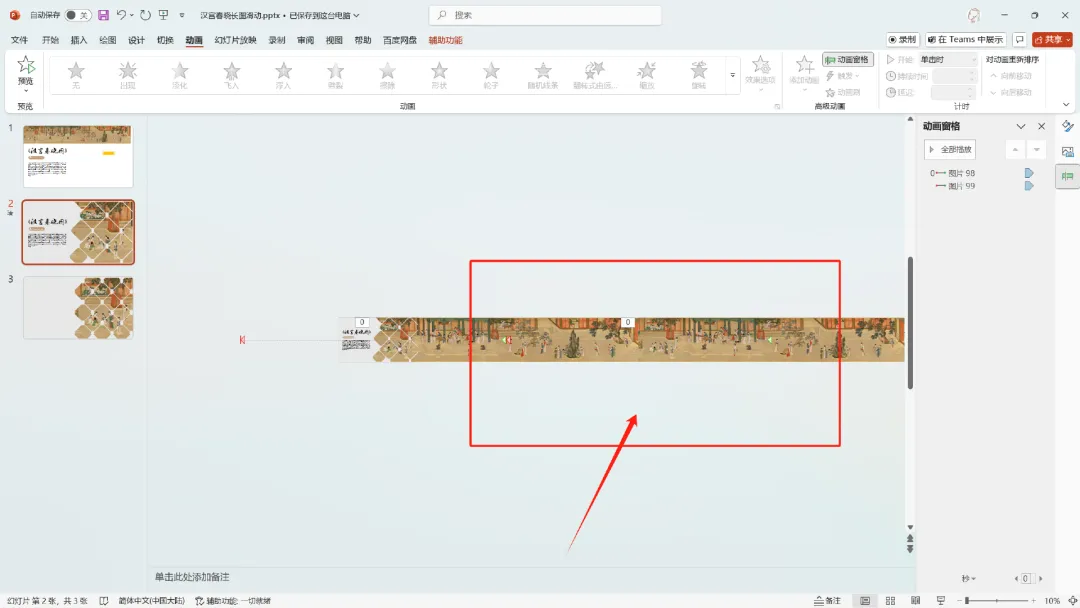Open customize quick access toolbar dropdown
The height and width of the screenshot is (608, 1080).
point(182,15)
